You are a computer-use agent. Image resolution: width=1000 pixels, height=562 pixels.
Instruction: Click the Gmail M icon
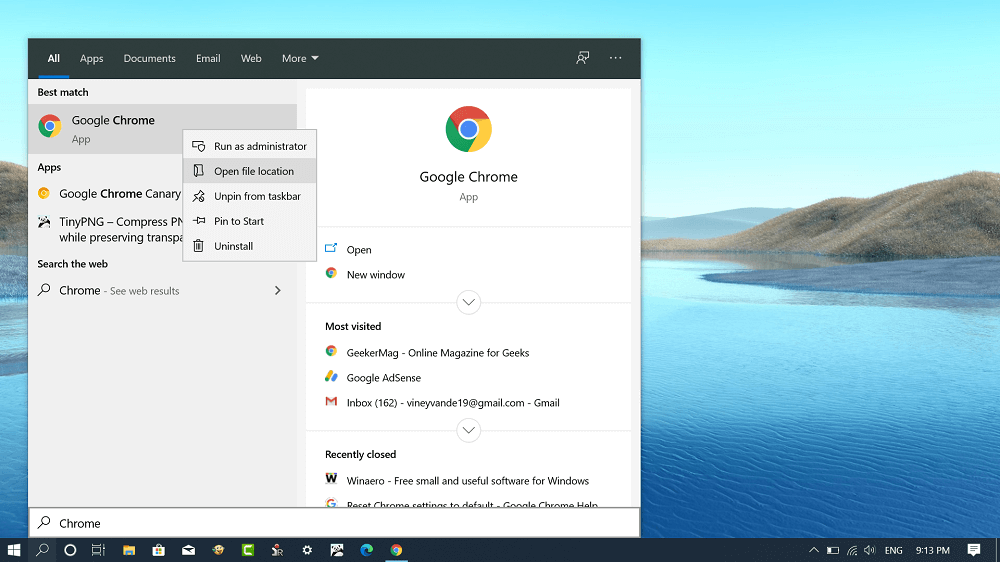[x=331, y=401]
